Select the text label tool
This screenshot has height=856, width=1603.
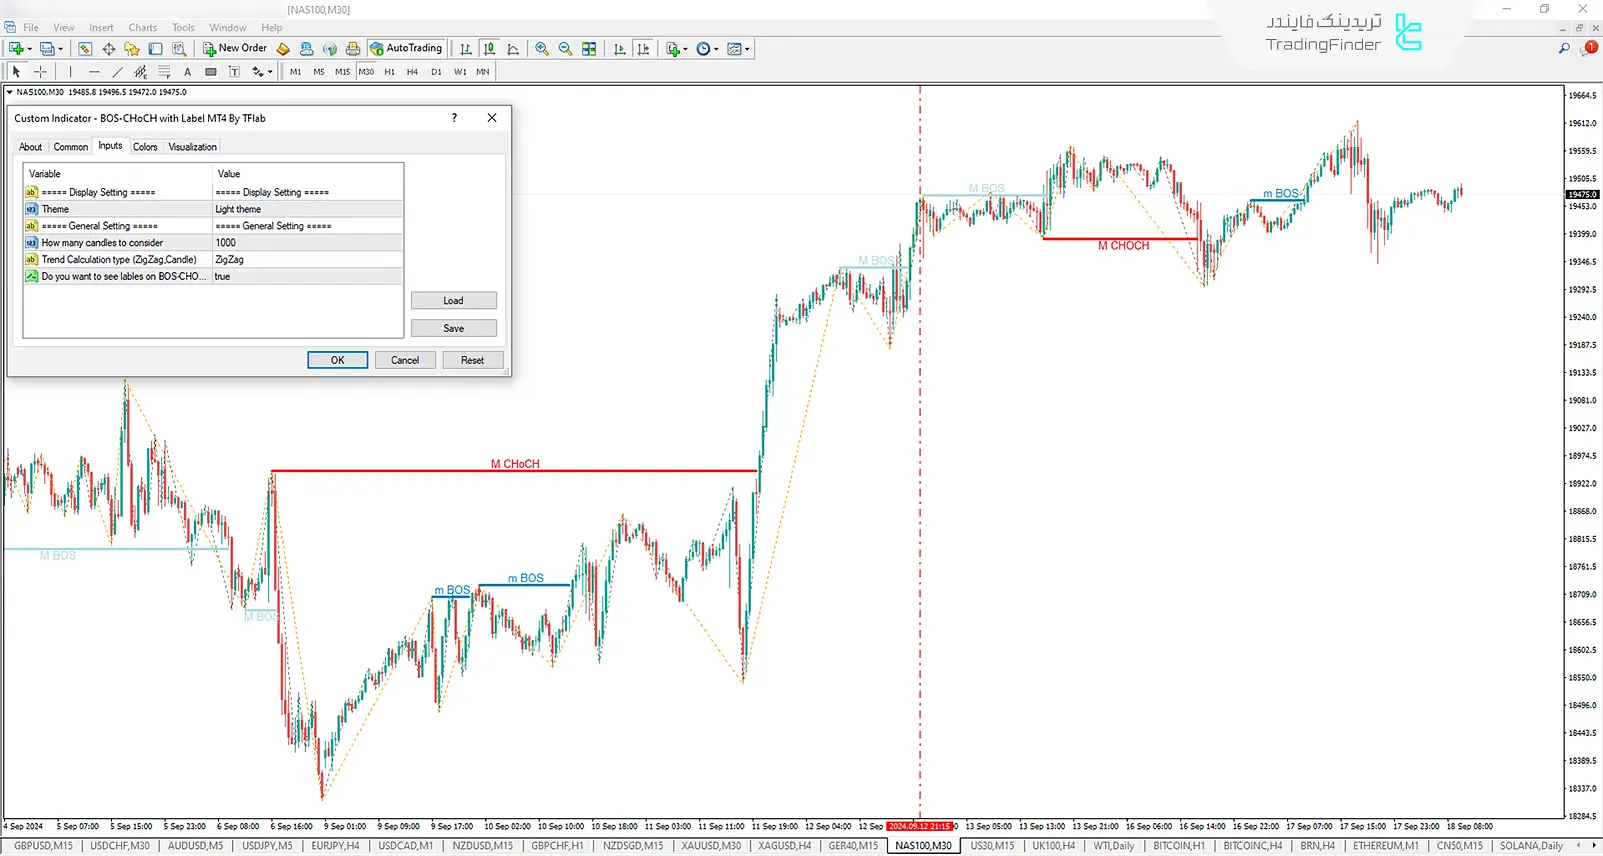187,72
